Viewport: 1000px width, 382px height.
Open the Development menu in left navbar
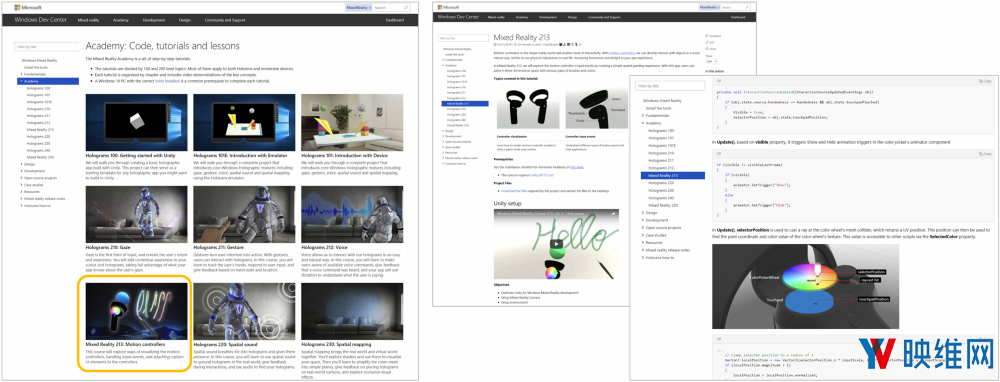pyautogui.click(x=154, y=20)
